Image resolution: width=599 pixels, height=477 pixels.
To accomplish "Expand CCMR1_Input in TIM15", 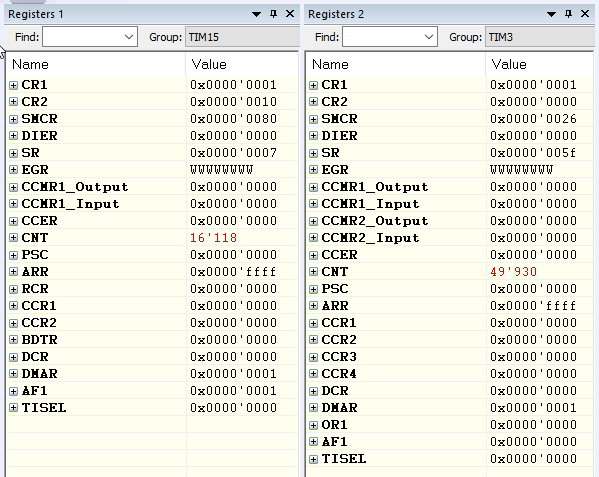I will coord(13,204).
